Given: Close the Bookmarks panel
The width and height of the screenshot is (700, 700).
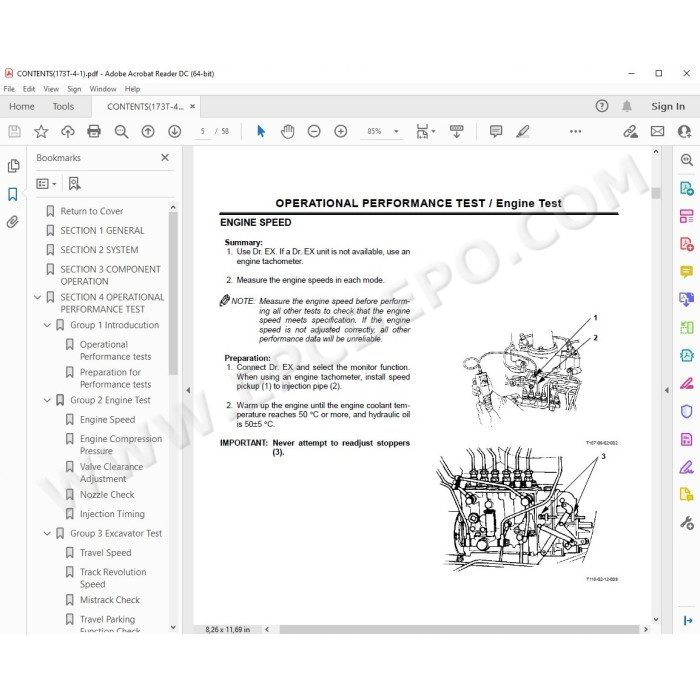Looking at the screenshot, I should [165, 158].
